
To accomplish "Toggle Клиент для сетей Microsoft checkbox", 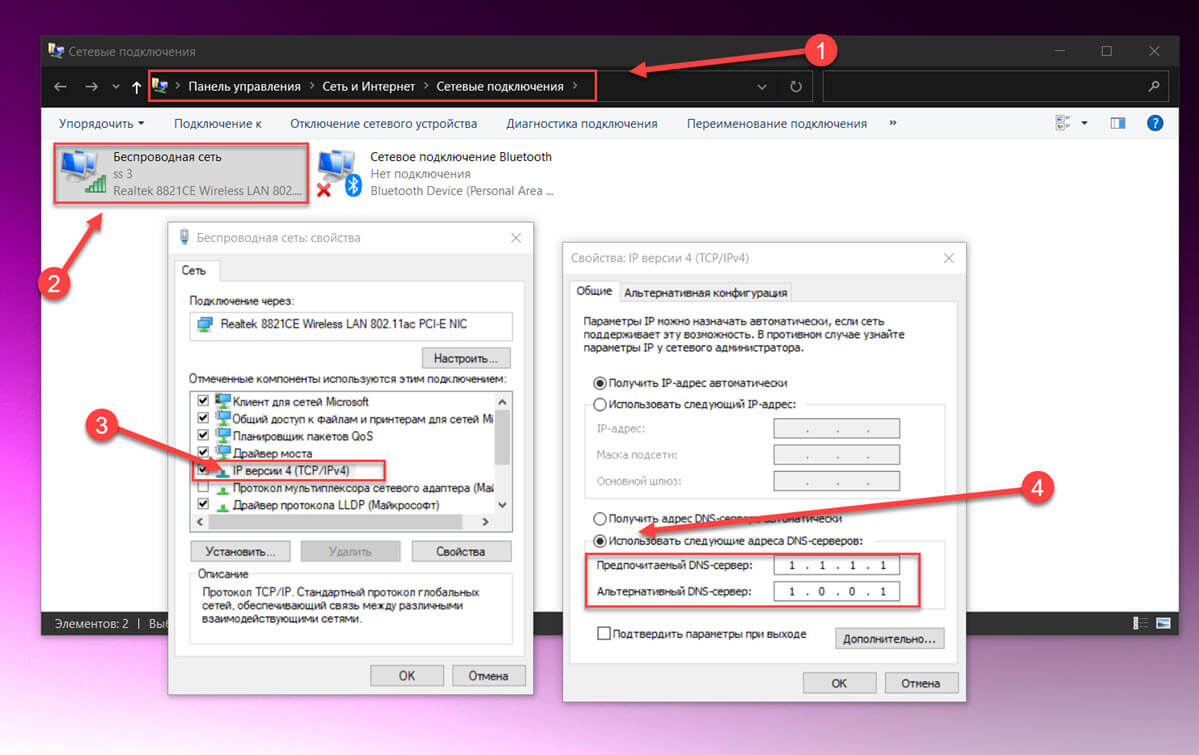I will (x=203, y=401).
